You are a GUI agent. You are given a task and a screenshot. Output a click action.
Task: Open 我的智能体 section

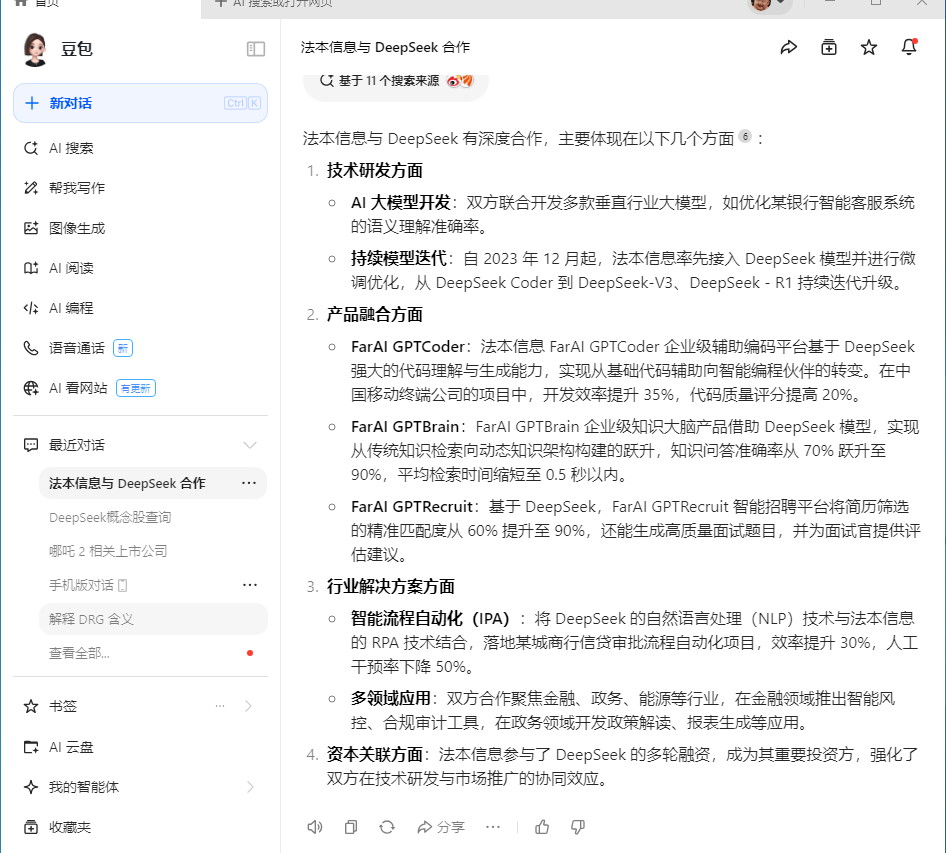coord(84,787)
